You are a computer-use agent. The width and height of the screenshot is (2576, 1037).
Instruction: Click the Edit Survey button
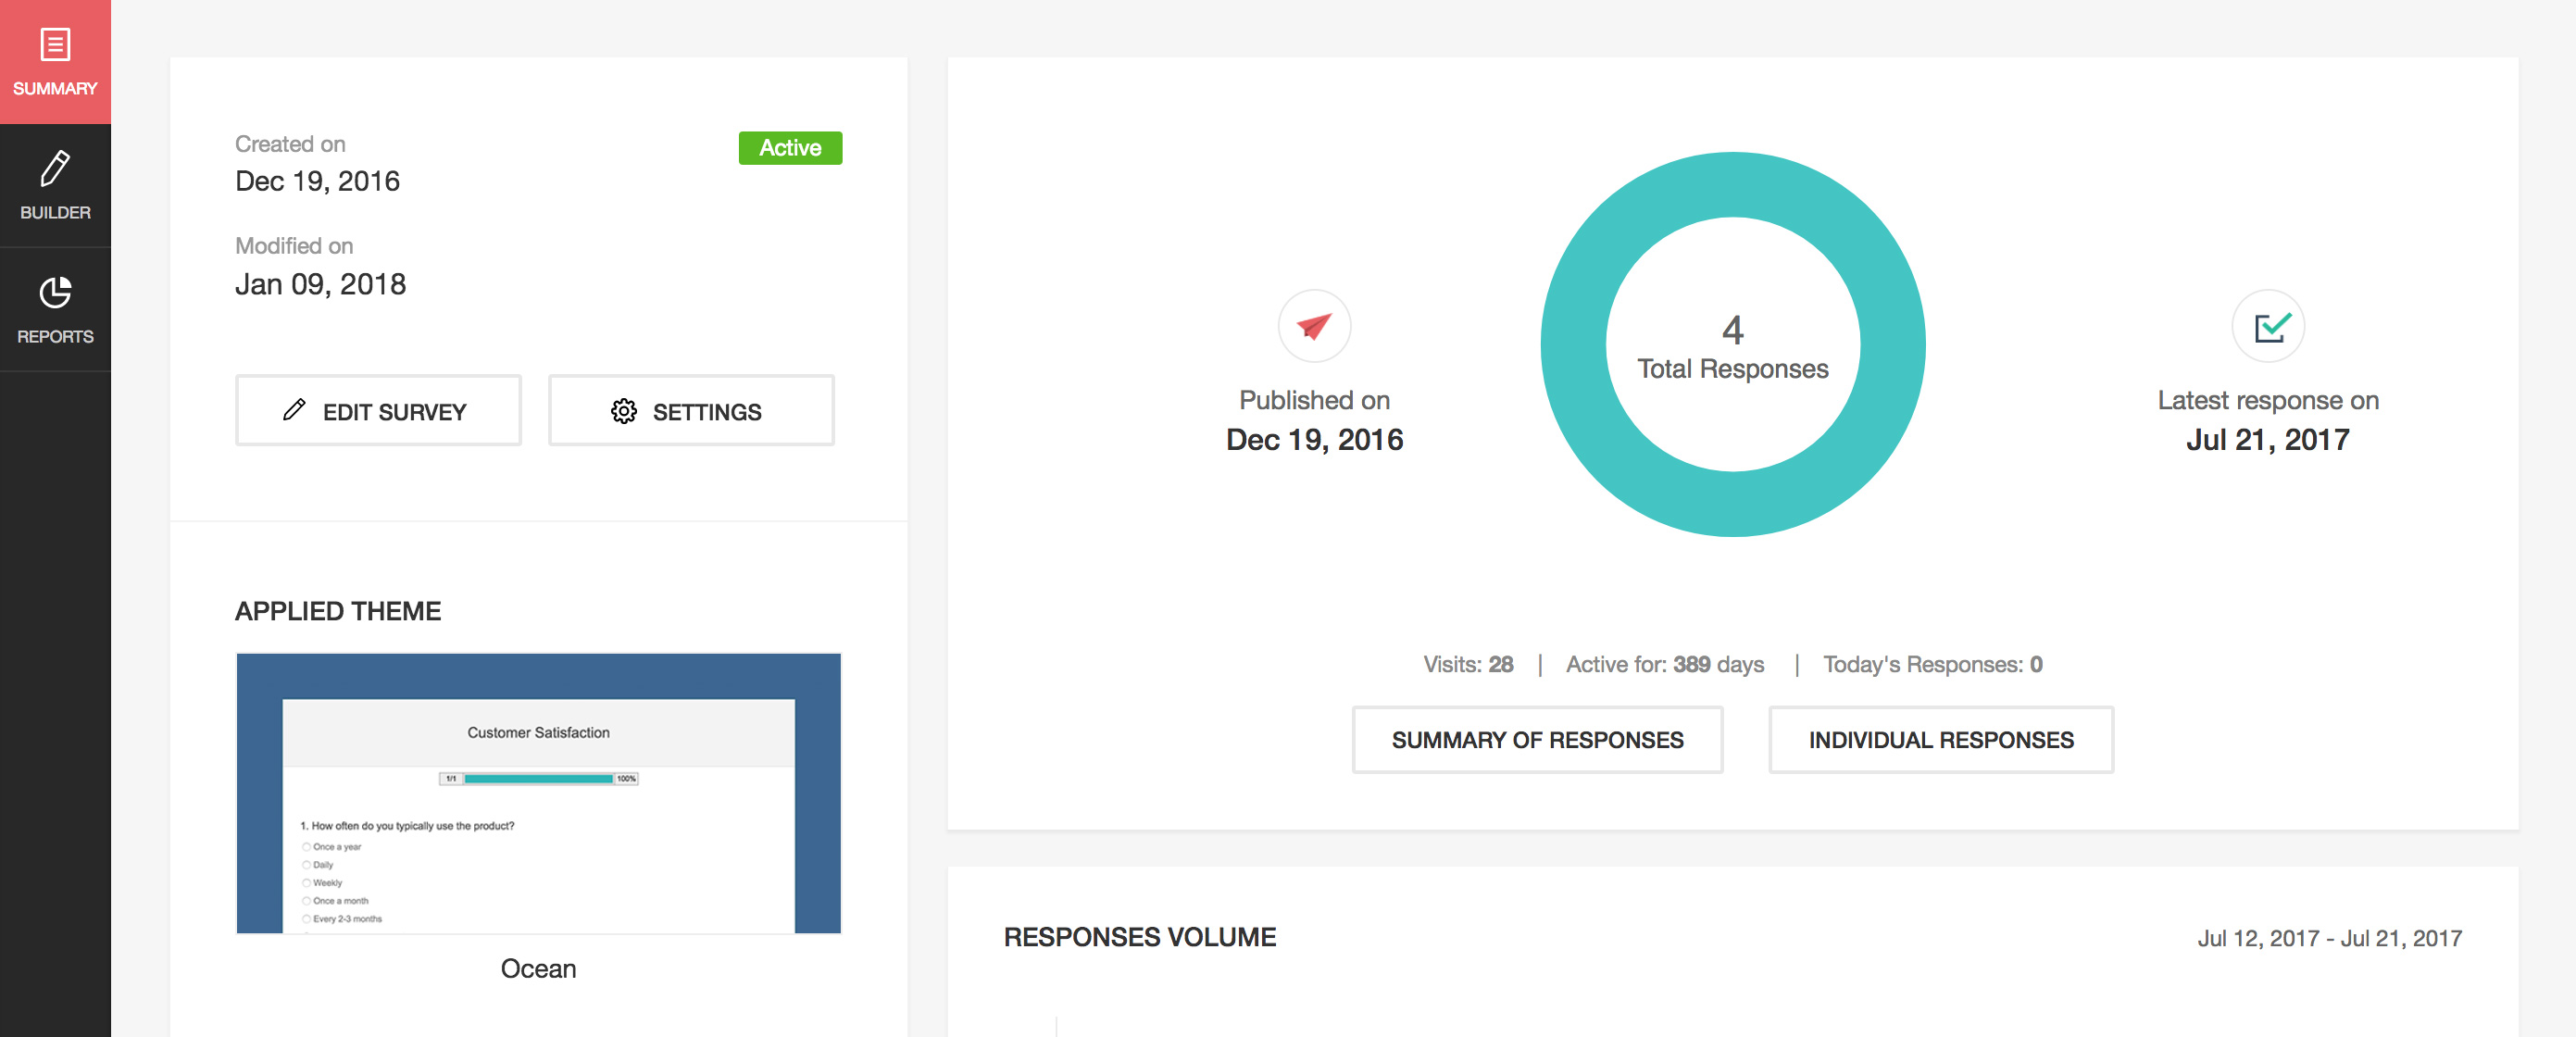click(x=376, y=409)
